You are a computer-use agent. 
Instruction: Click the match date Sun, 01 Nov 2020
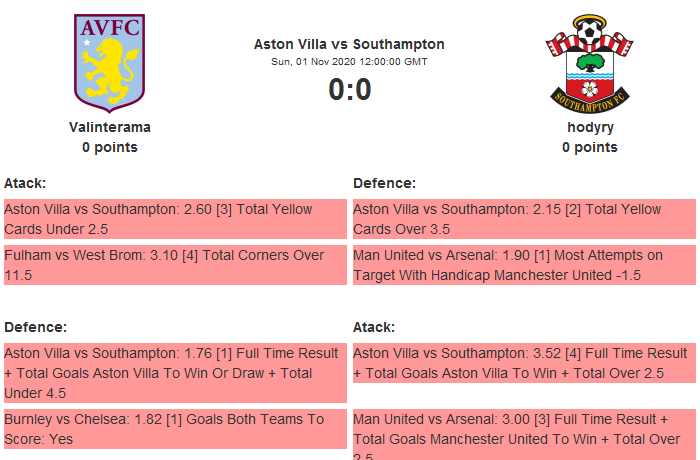tap(349, 62)
